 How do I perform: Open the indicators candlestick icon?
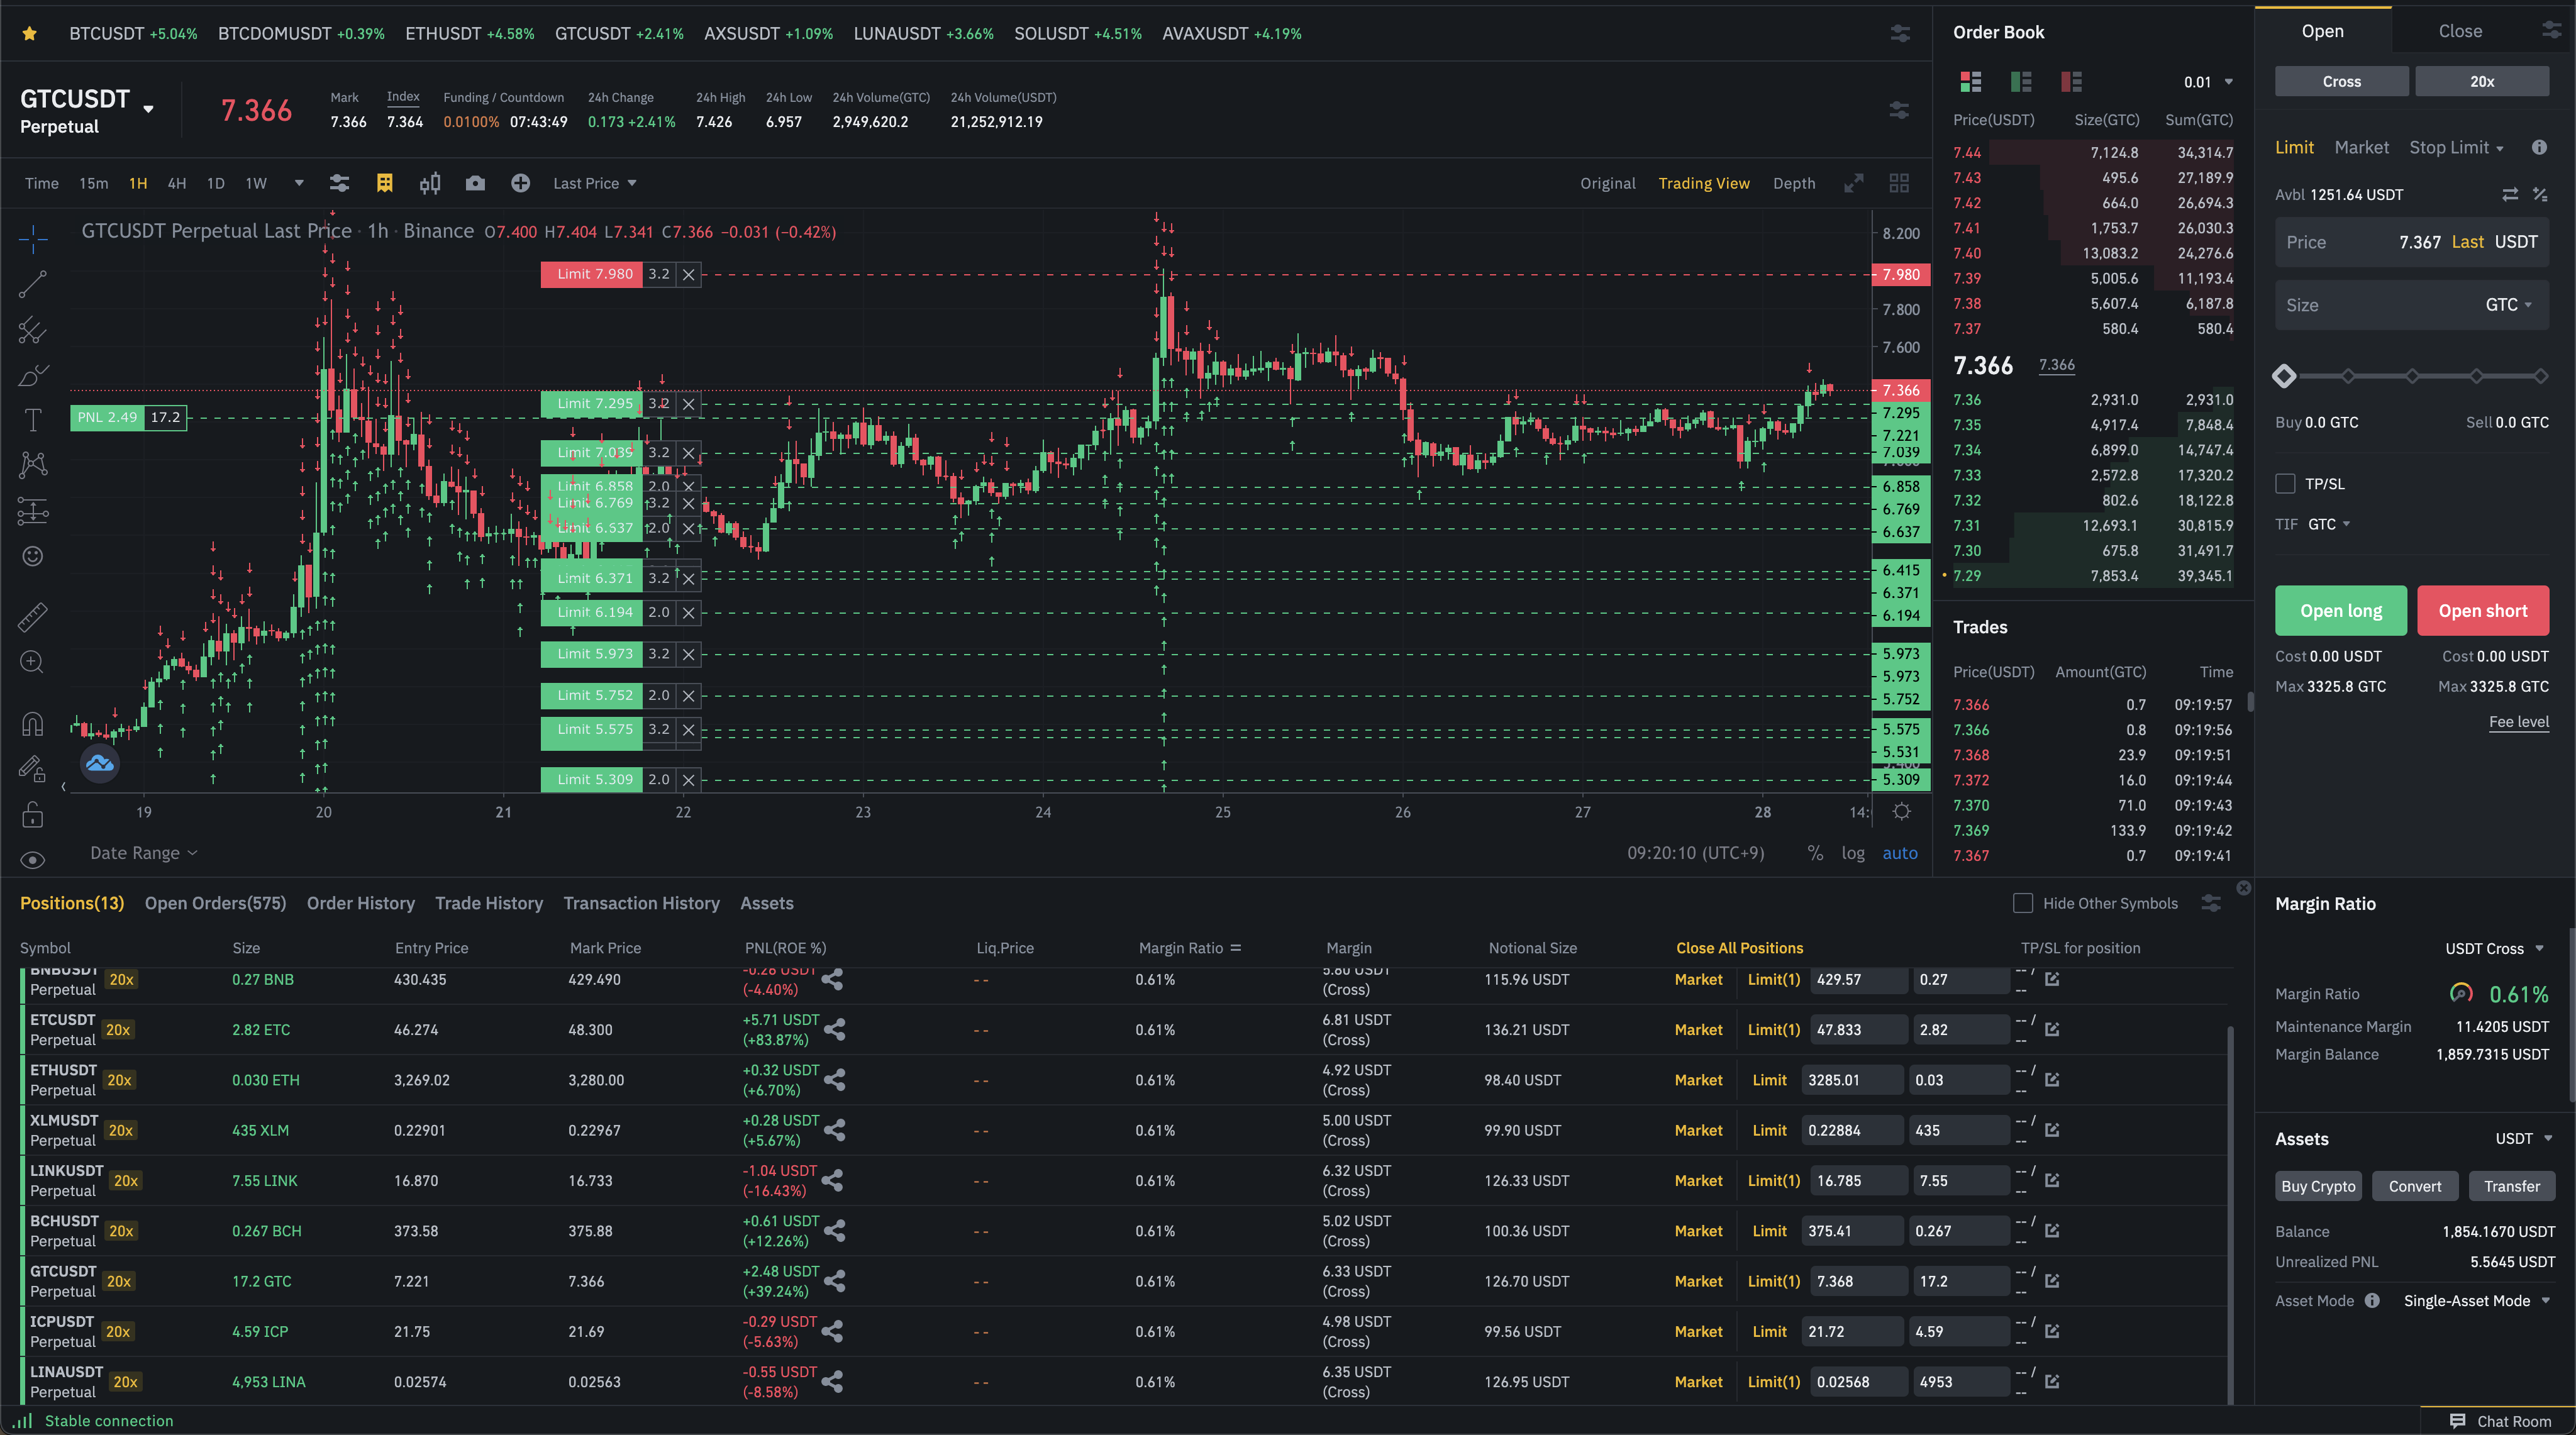429,183
